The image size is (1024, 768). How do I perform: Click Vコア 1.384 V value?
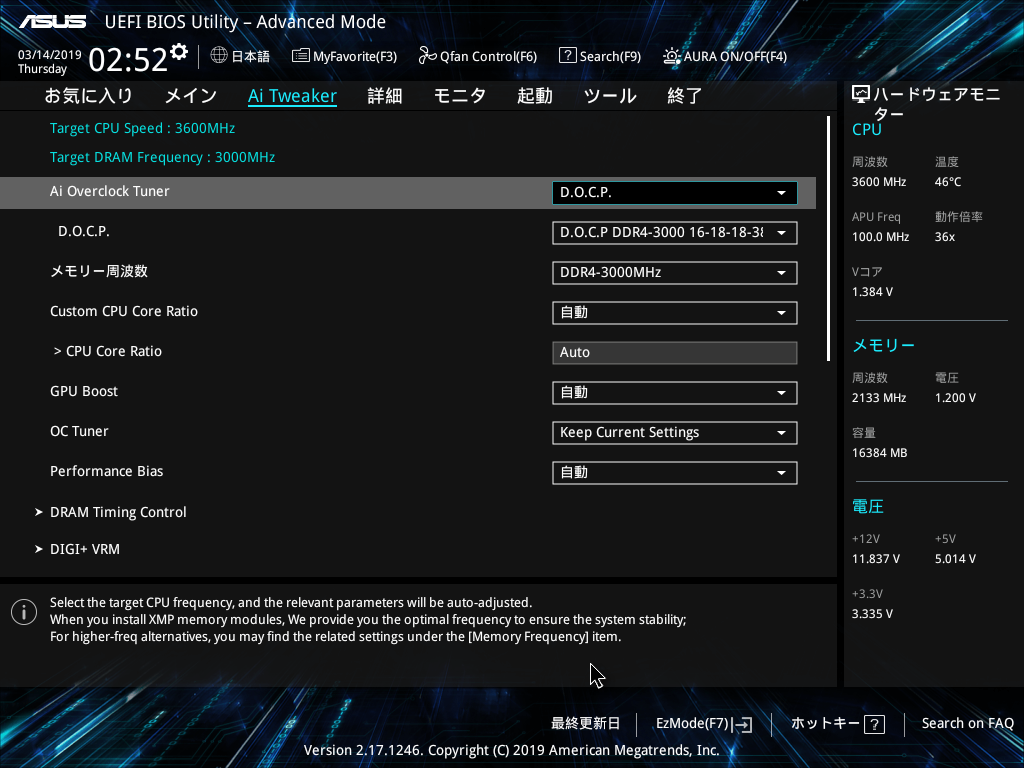872,292
